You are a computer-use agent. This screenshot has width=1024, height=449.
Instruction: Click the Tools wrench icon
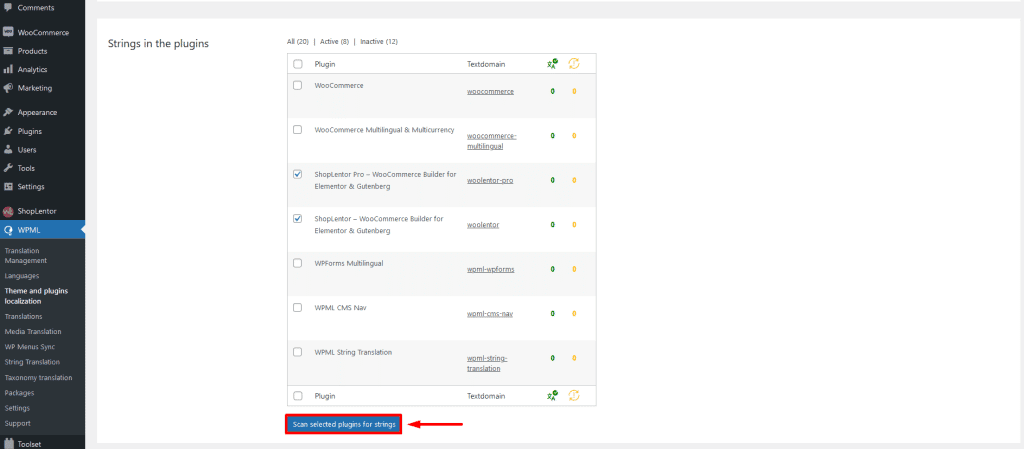[x=8, y=168]
